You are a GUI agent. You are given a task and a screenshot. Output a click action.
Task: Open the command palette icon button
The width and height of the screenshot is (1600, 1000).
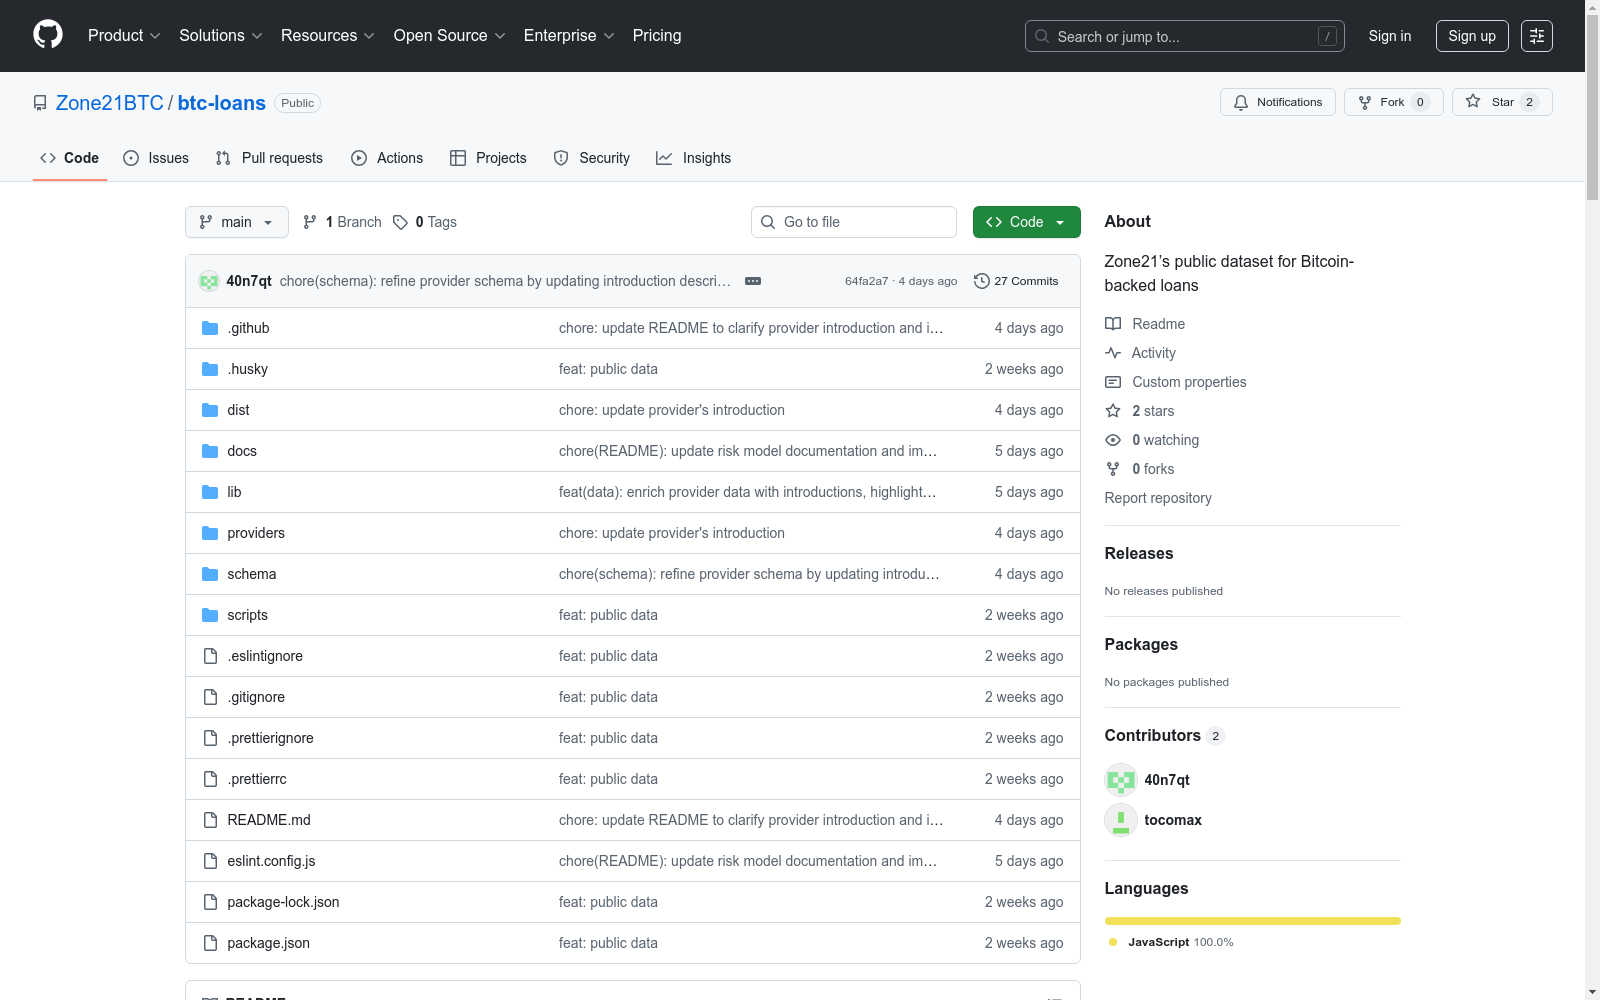(1537, 36)
